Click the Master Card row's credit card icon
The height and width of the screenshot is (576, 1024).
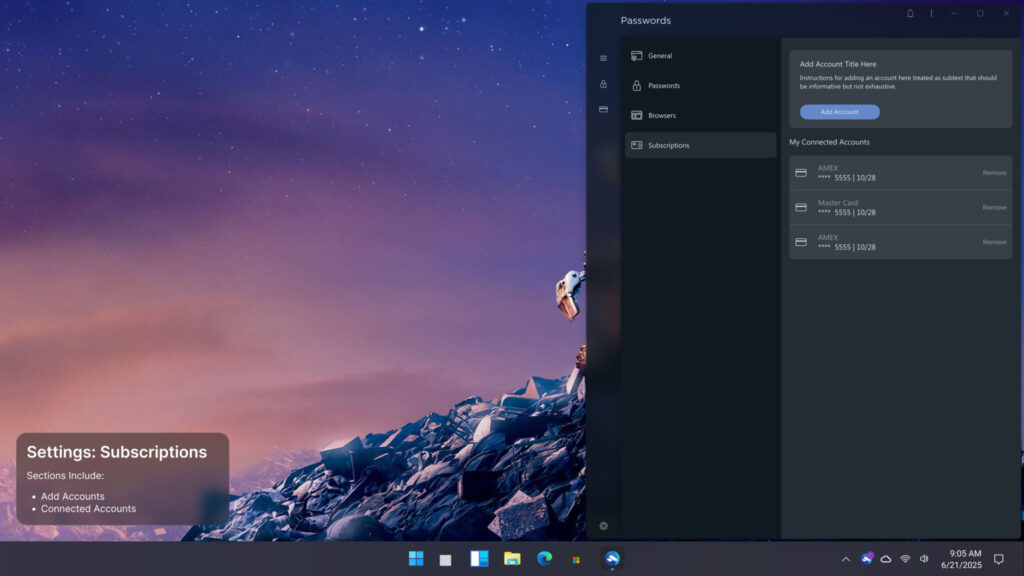tap(801, 207)
